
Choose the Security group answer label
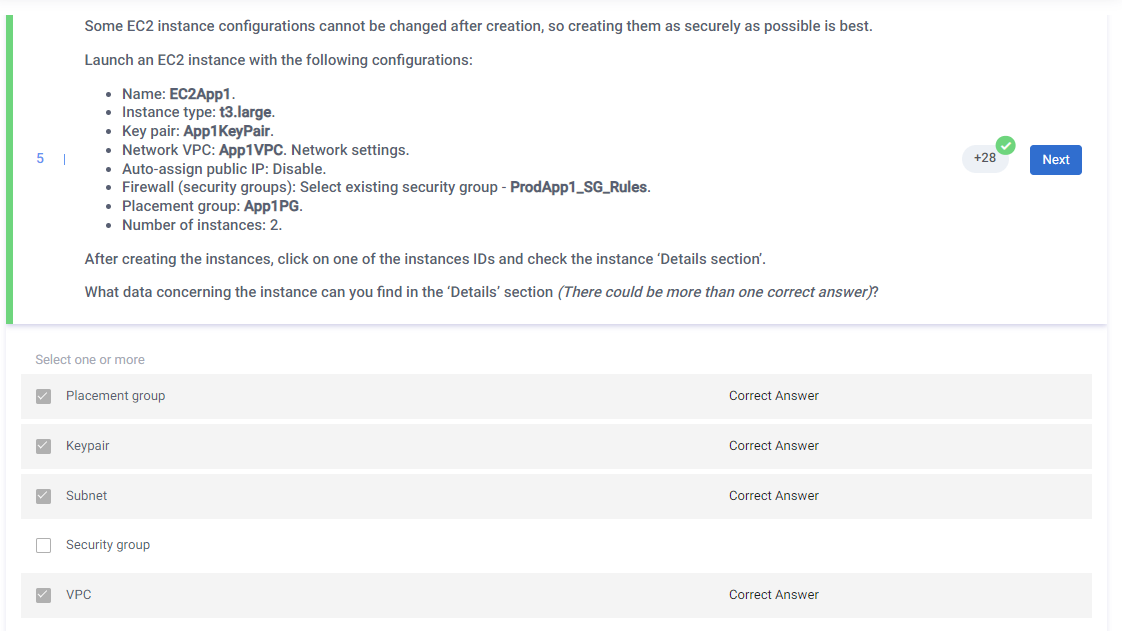tap(108, 545)
